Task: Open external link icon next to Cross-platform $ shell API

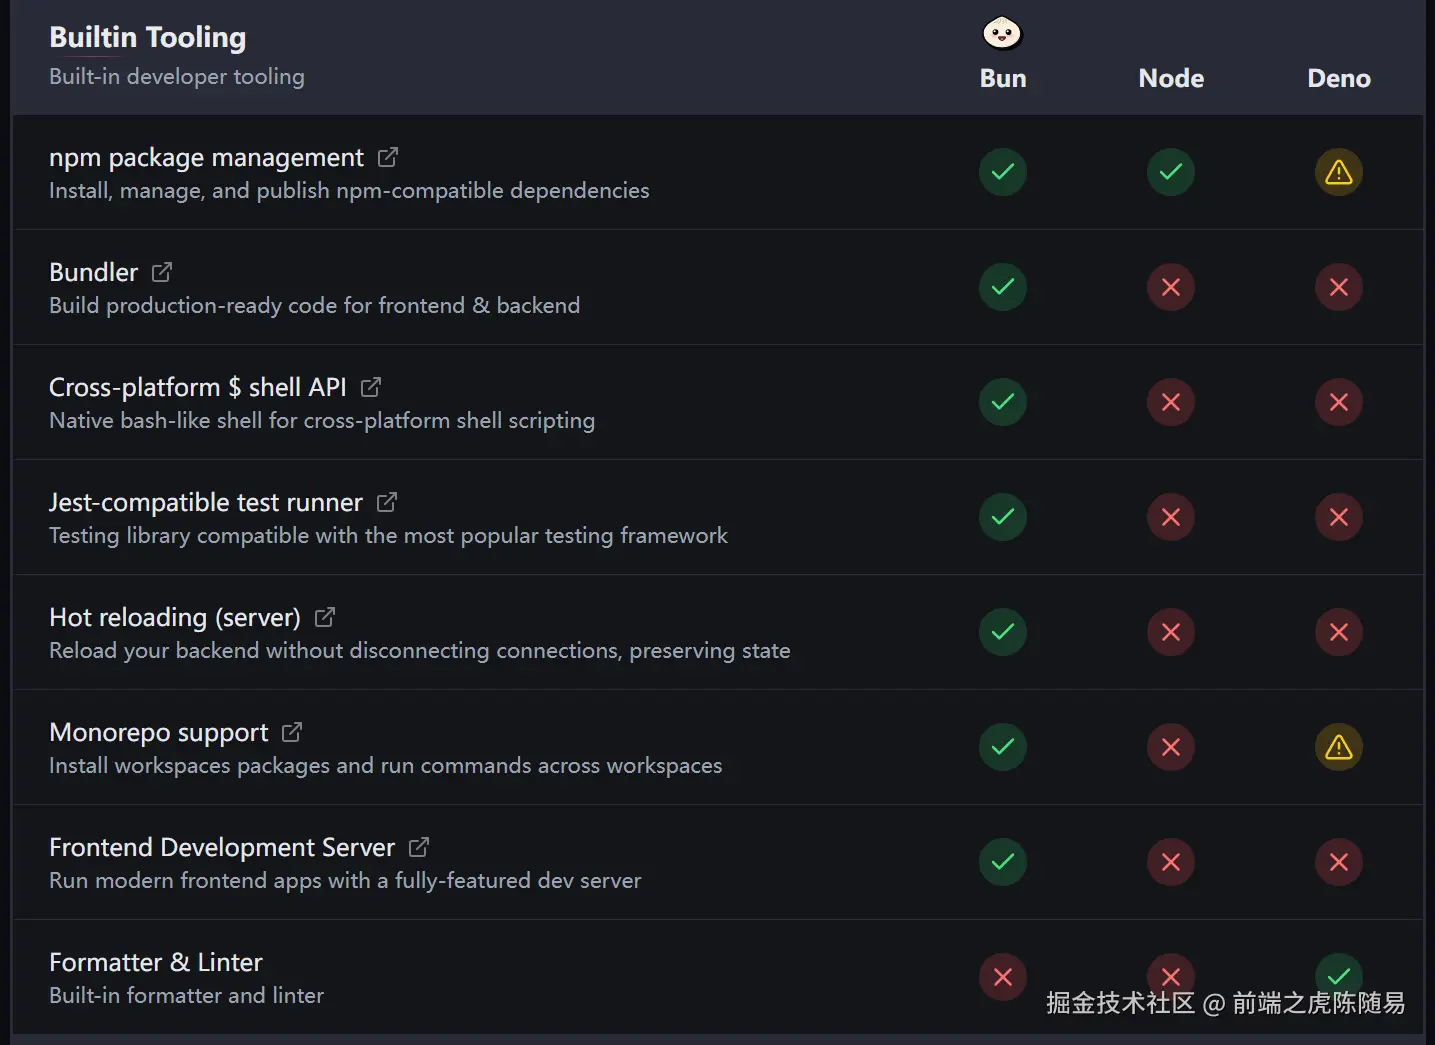Action: tap(371, 387)
